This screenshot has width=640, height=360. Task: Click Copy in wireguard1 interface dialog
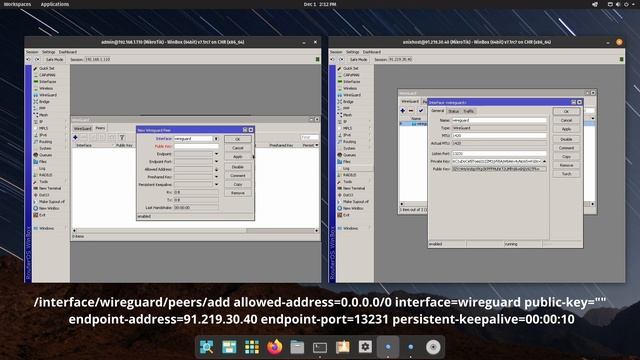pos(566,156)
